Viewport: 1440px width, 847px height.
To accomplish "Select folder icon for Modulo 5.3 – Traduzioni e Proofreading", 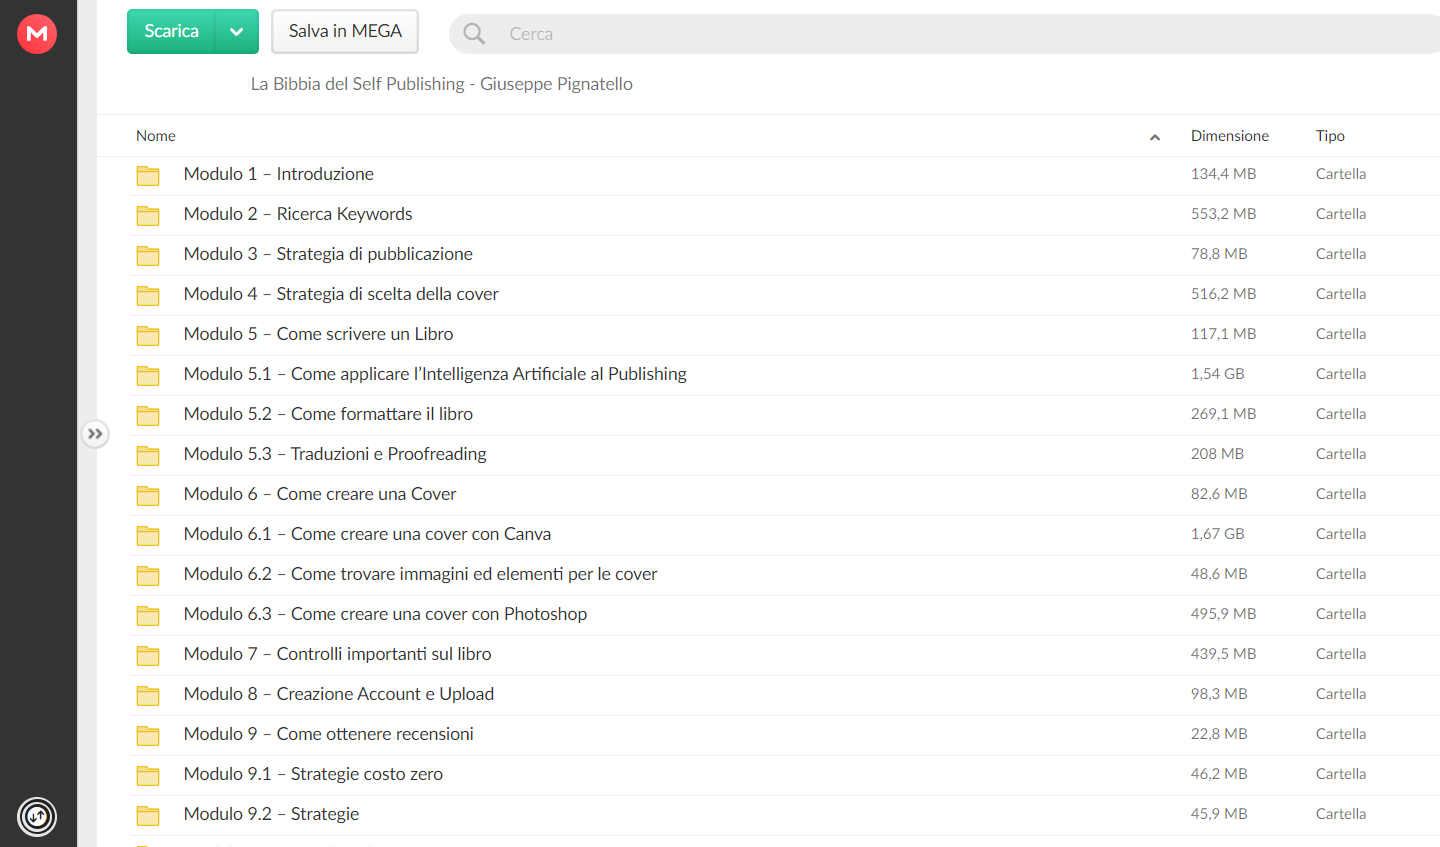I will 148,456.
